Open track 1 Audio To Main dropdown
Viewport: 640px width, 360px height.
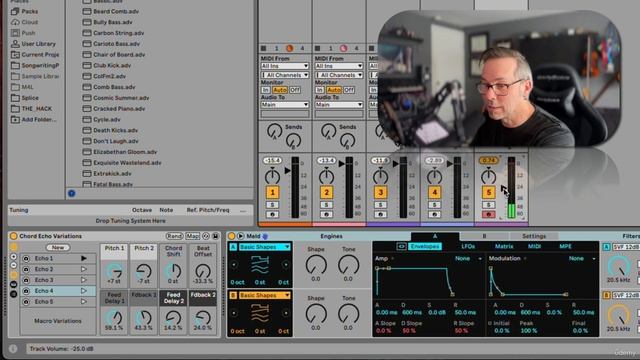pyautogui.click(x=284, y=105)
